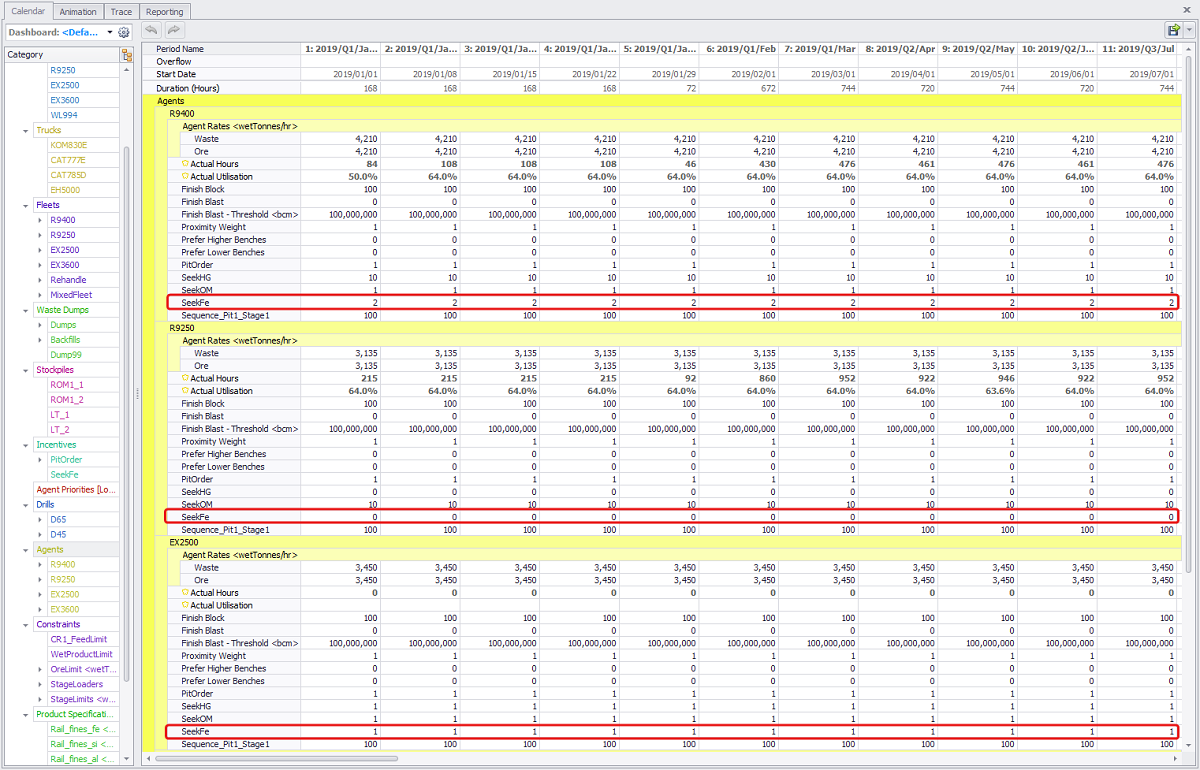
Task: Select CR1_FeedLimit under Constraints
Action: pos(73,639)
